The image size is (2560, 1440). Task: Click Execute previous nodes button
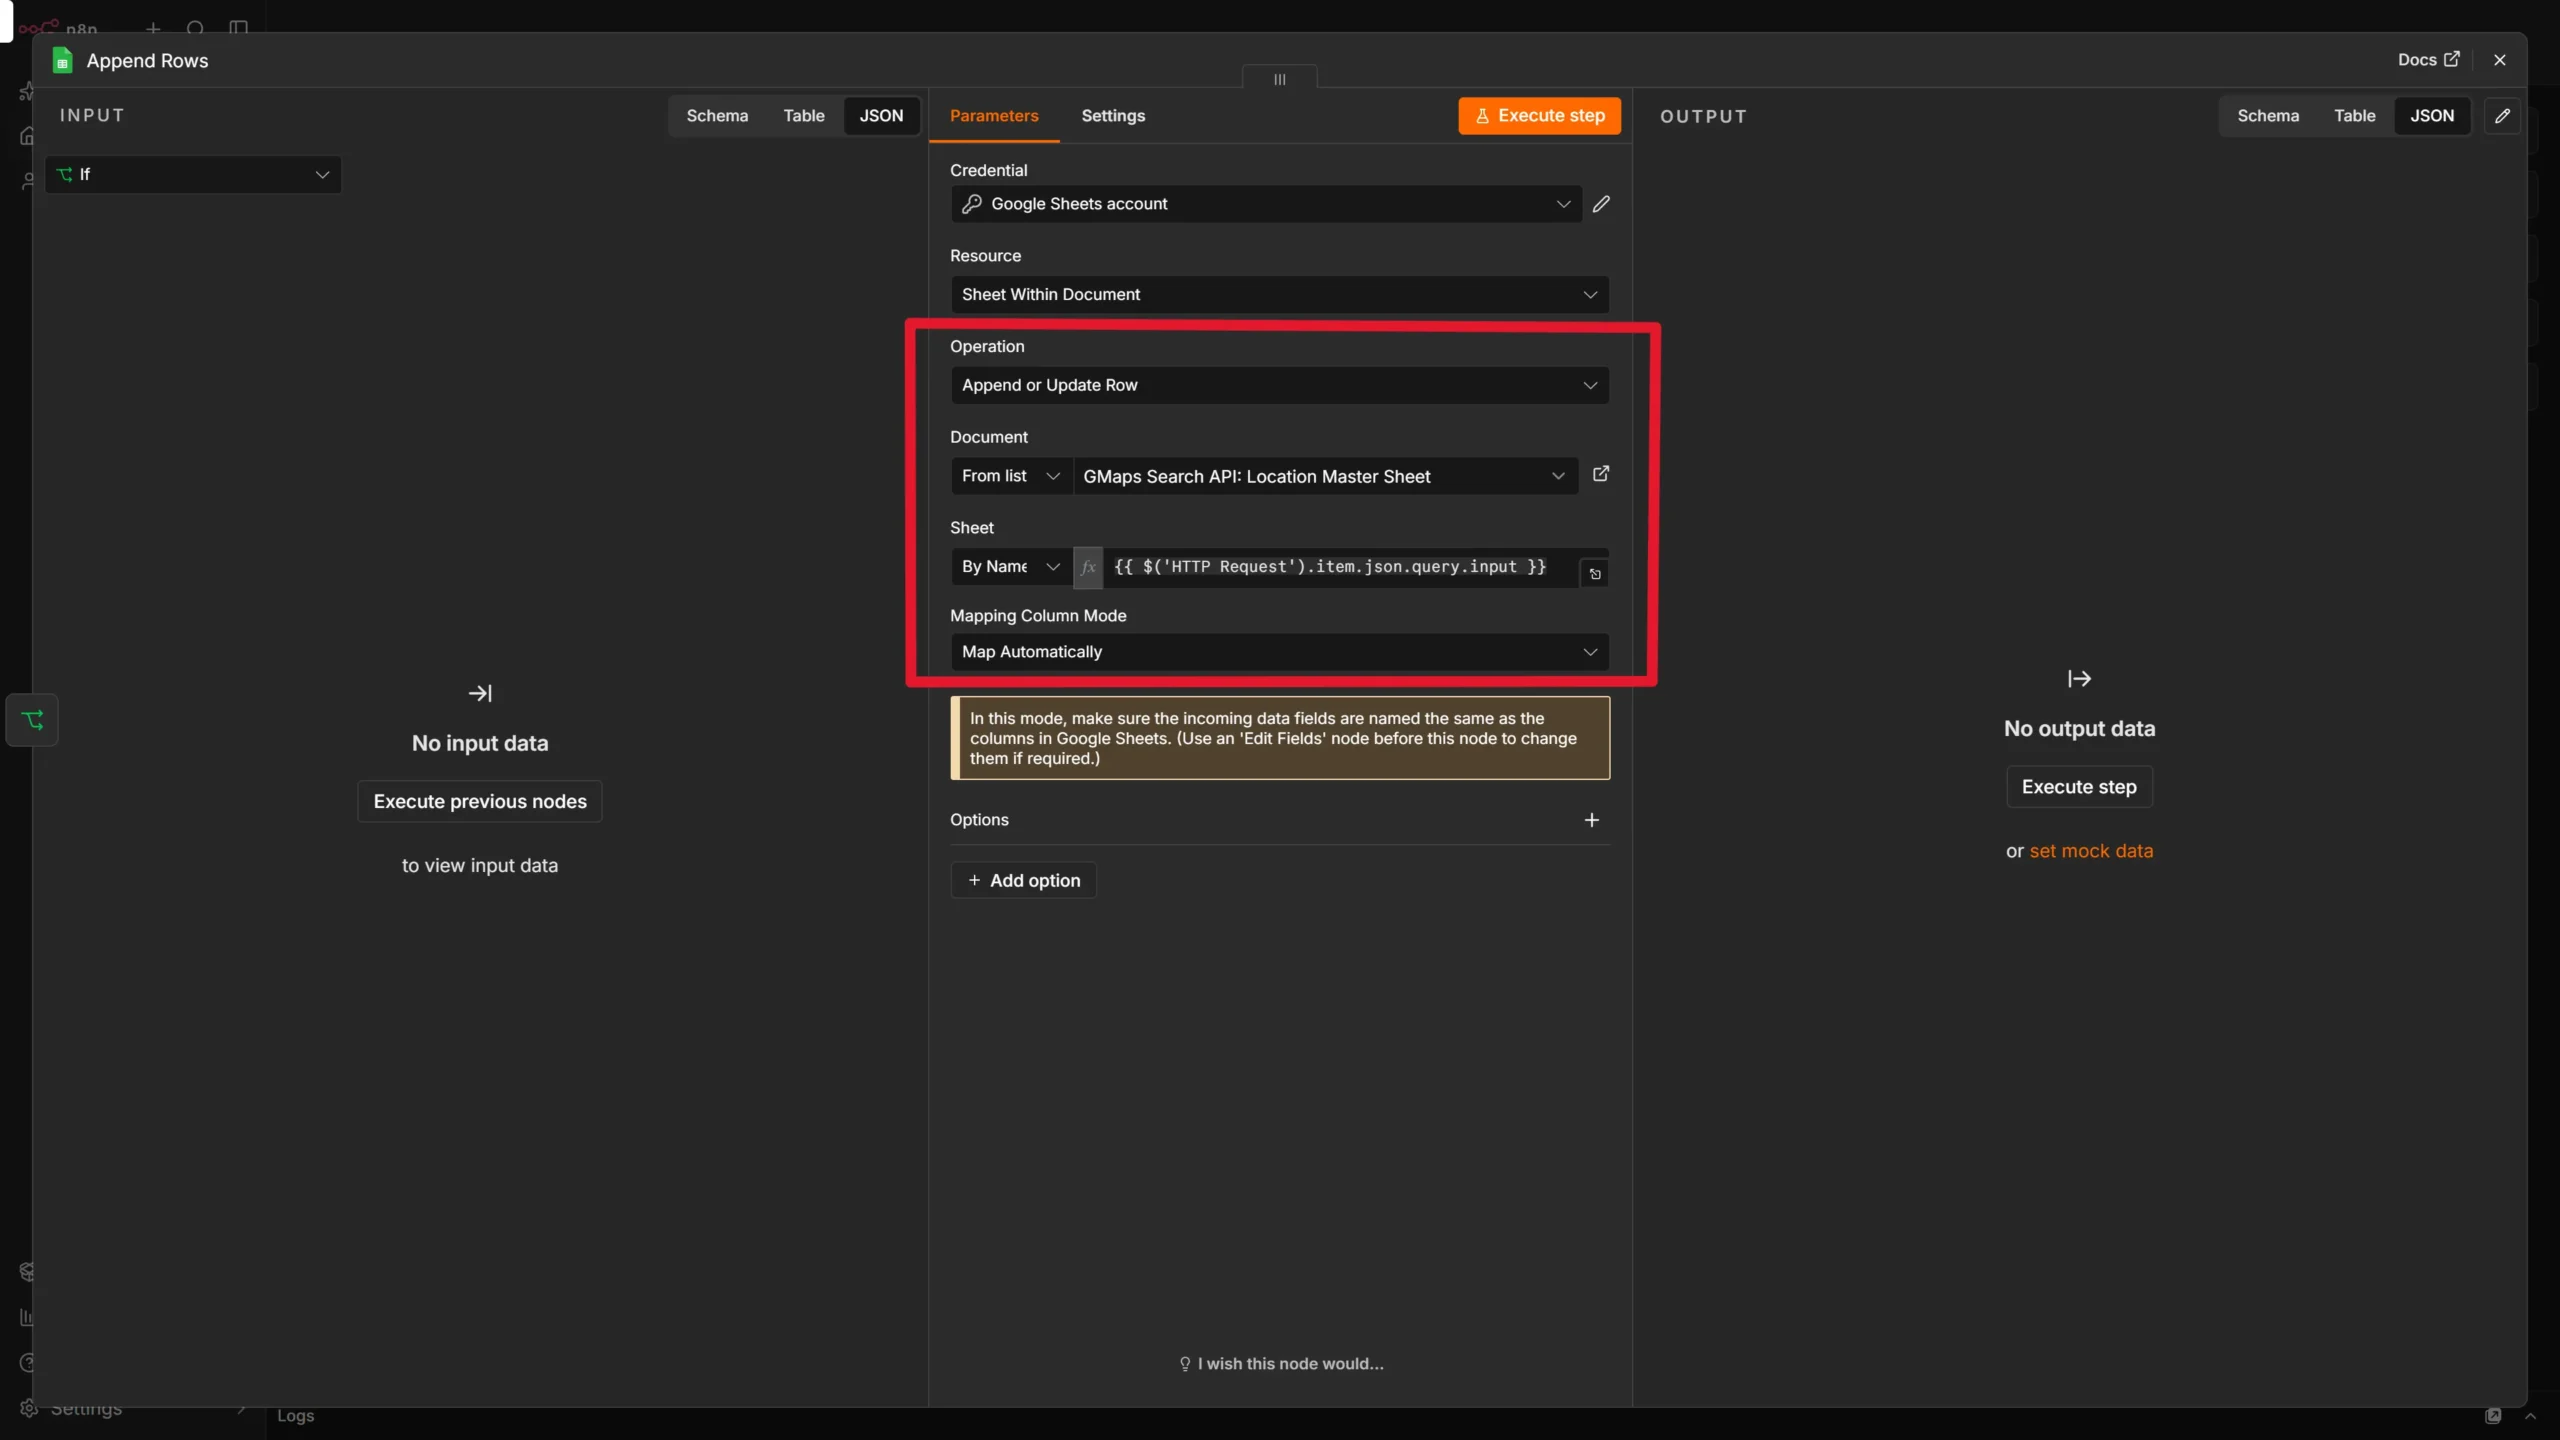click(x=480, y=801)
